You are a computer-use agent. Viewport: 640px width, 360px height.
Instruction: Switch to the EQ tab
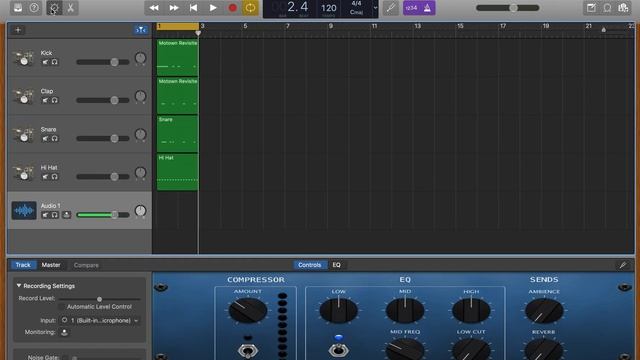click(x=336, y=265)
